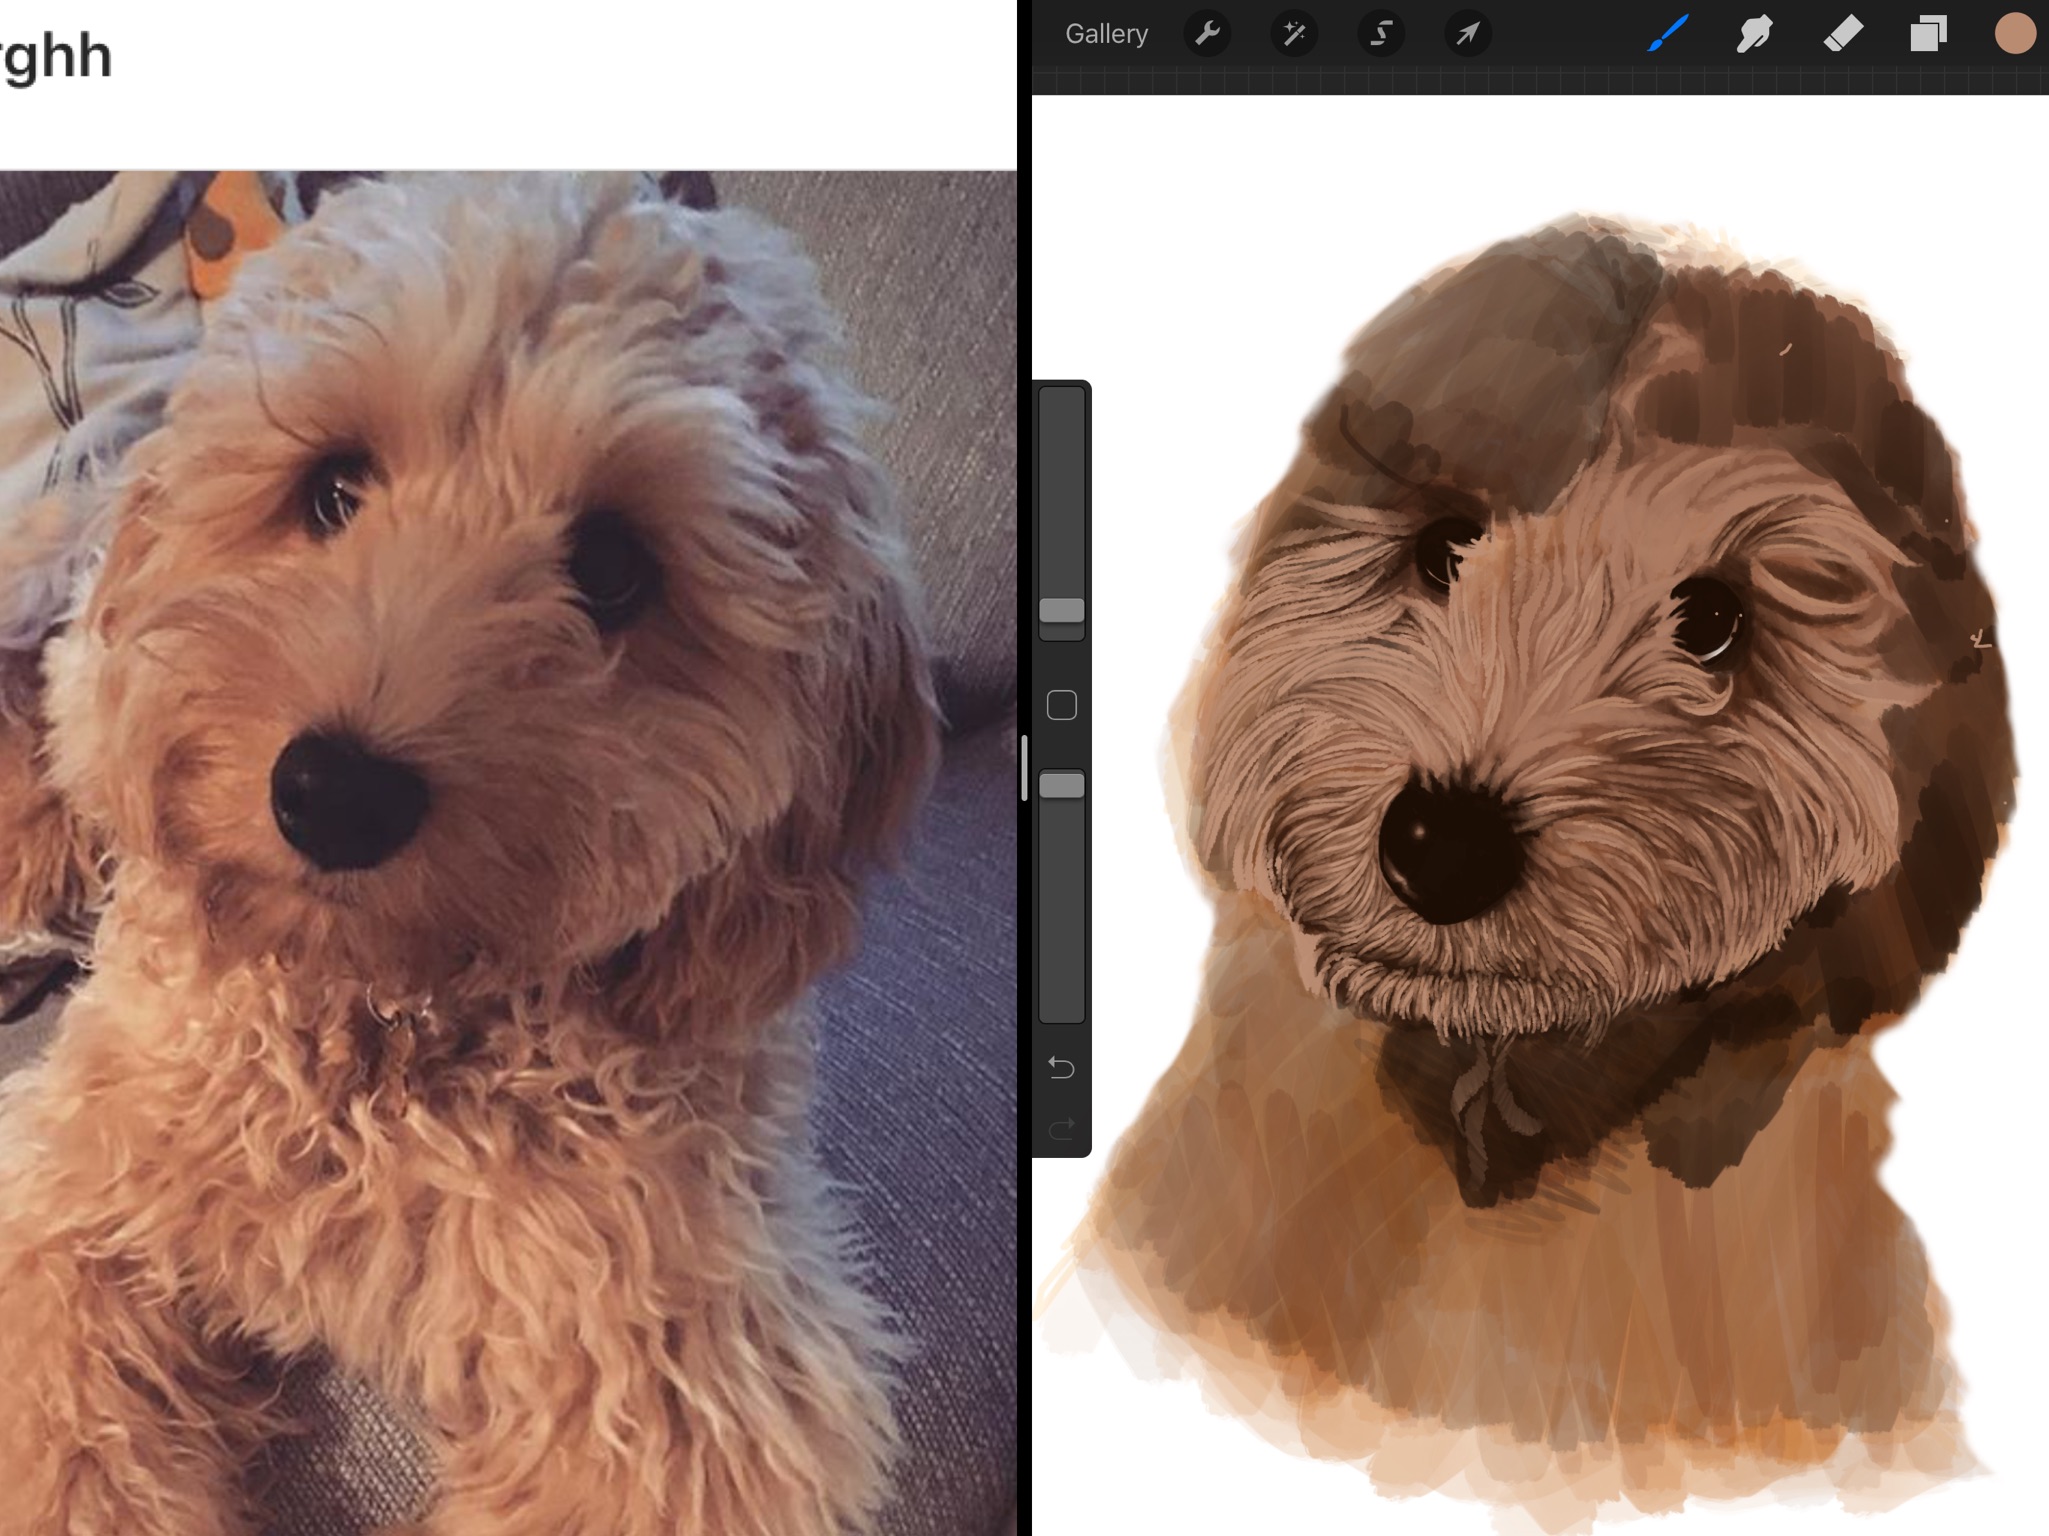This screenshot has width=2049, height=1536.
Task: Open the Adjustments magic wand menu
Action: tap(1294, 34)
